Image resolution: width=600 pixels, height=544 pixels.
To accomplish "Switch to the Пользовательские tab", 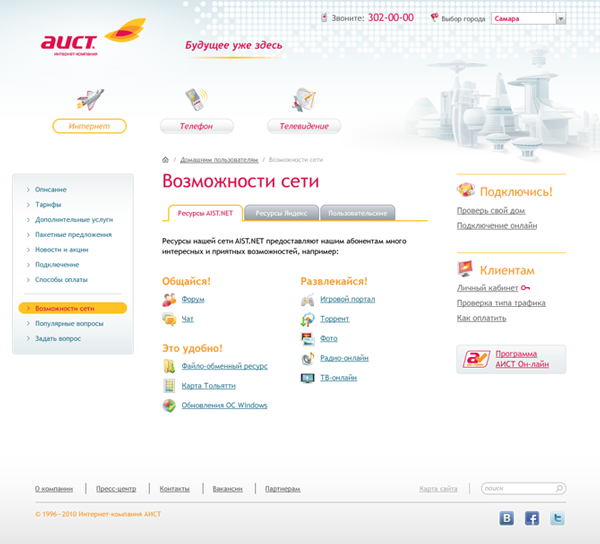I will click(x=358, y=213).
